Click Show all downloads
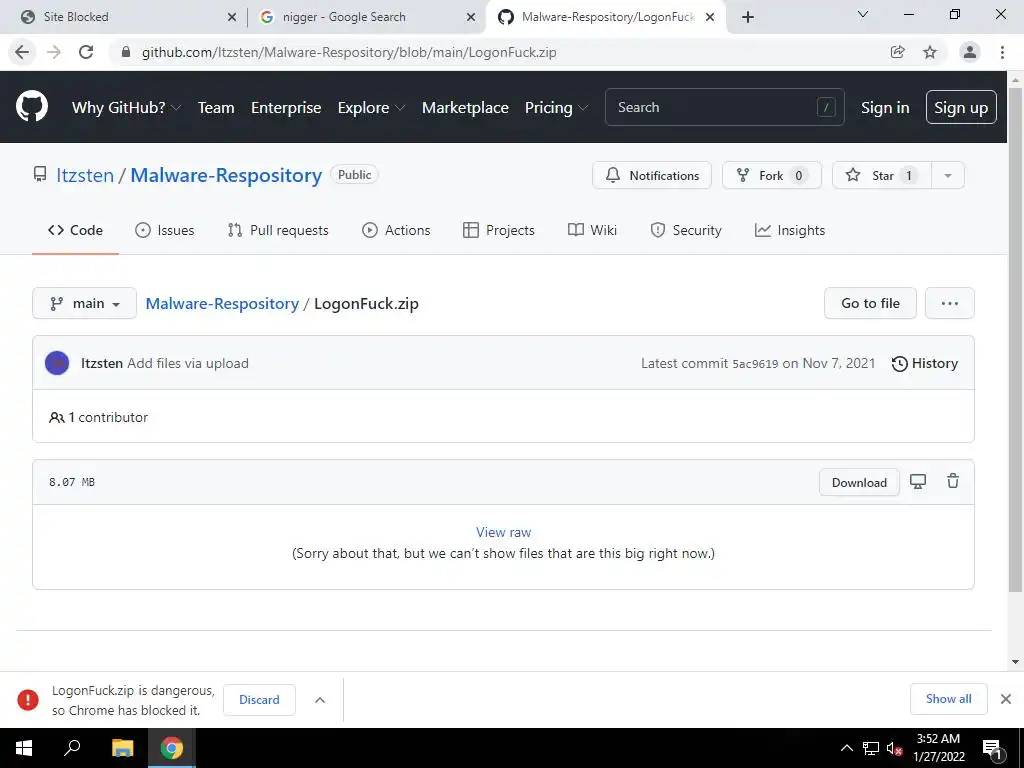Screen dimensions: 1024x768 [948, 699]
